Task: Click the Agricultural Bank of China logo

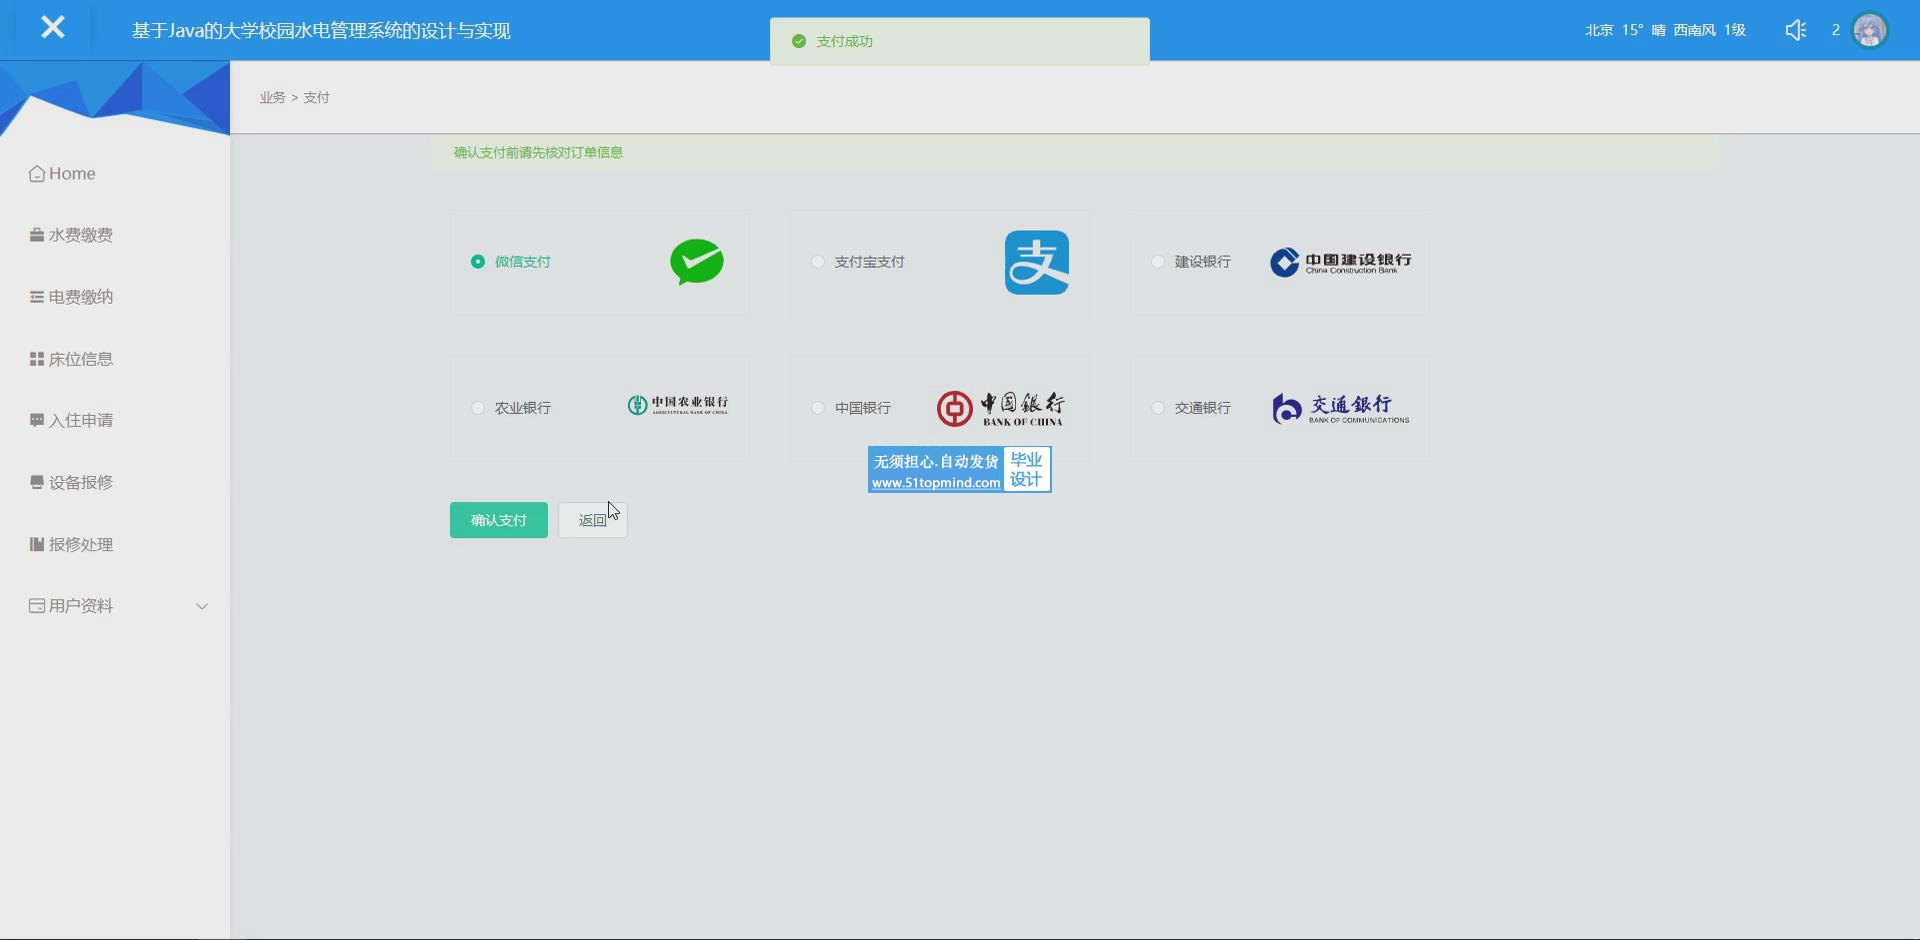Action: click(678, 405)
